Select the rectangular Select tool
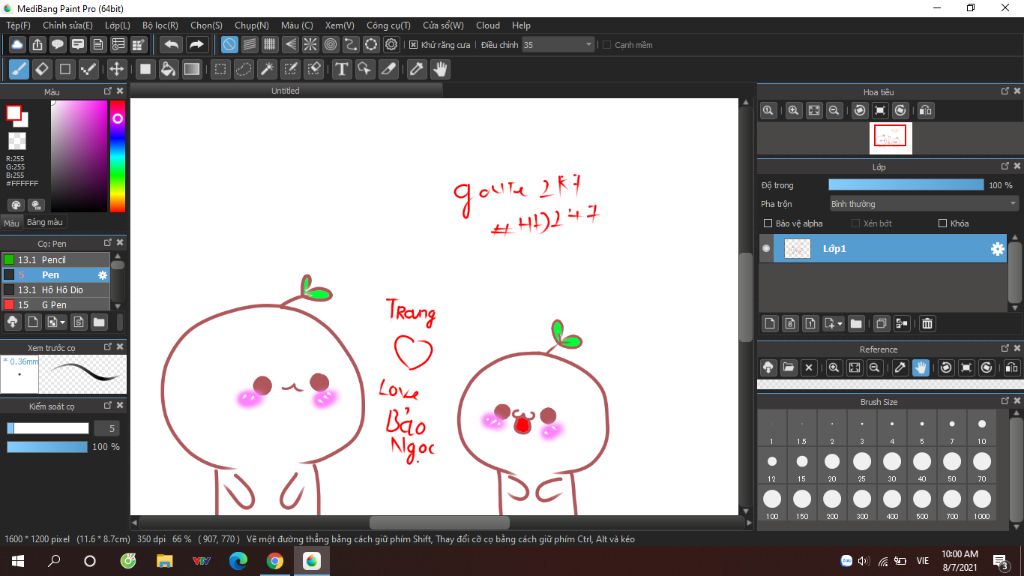This screenshot has width=1024, height=576. point(221,69)
